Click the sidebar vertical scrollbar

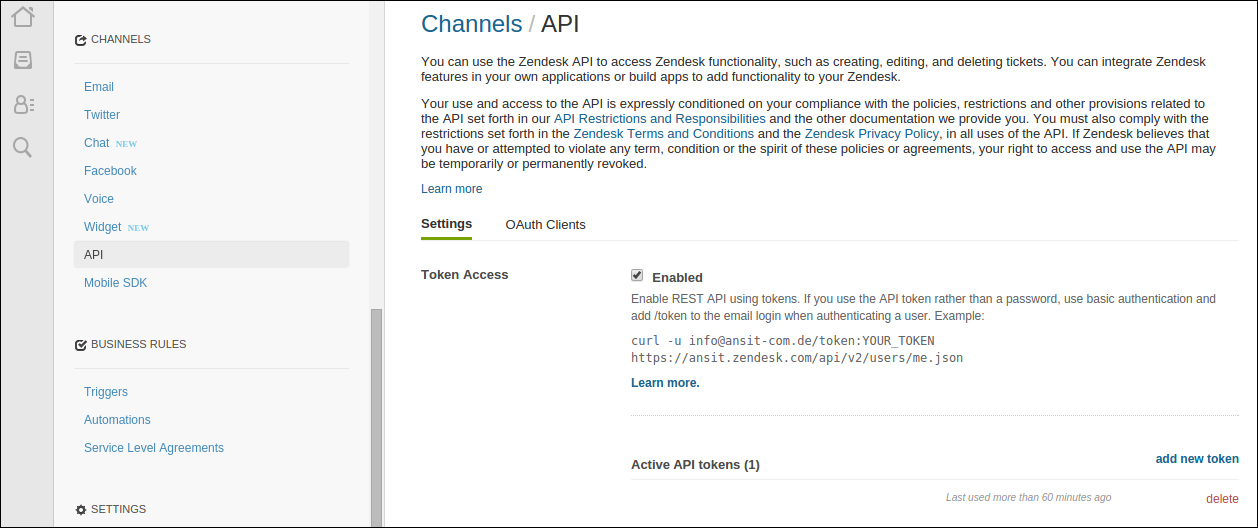click(x=376, y=415)
